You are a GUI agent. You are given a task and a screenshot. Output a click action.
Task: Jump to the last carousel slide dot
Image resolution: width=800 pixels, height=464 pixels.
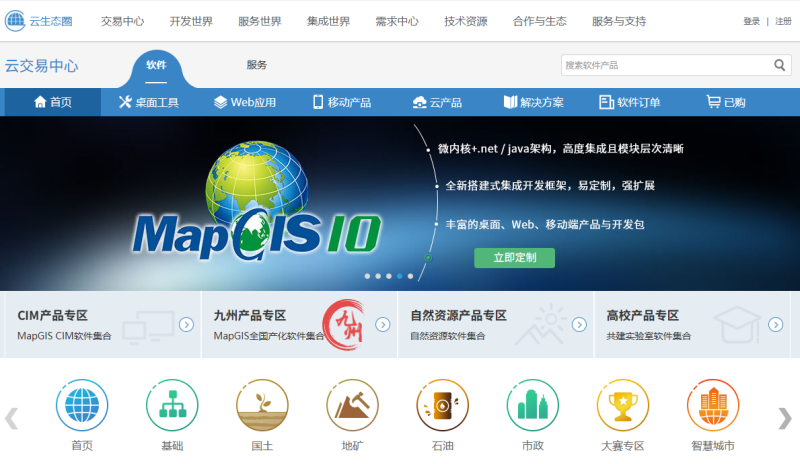(x=410, y=276)
